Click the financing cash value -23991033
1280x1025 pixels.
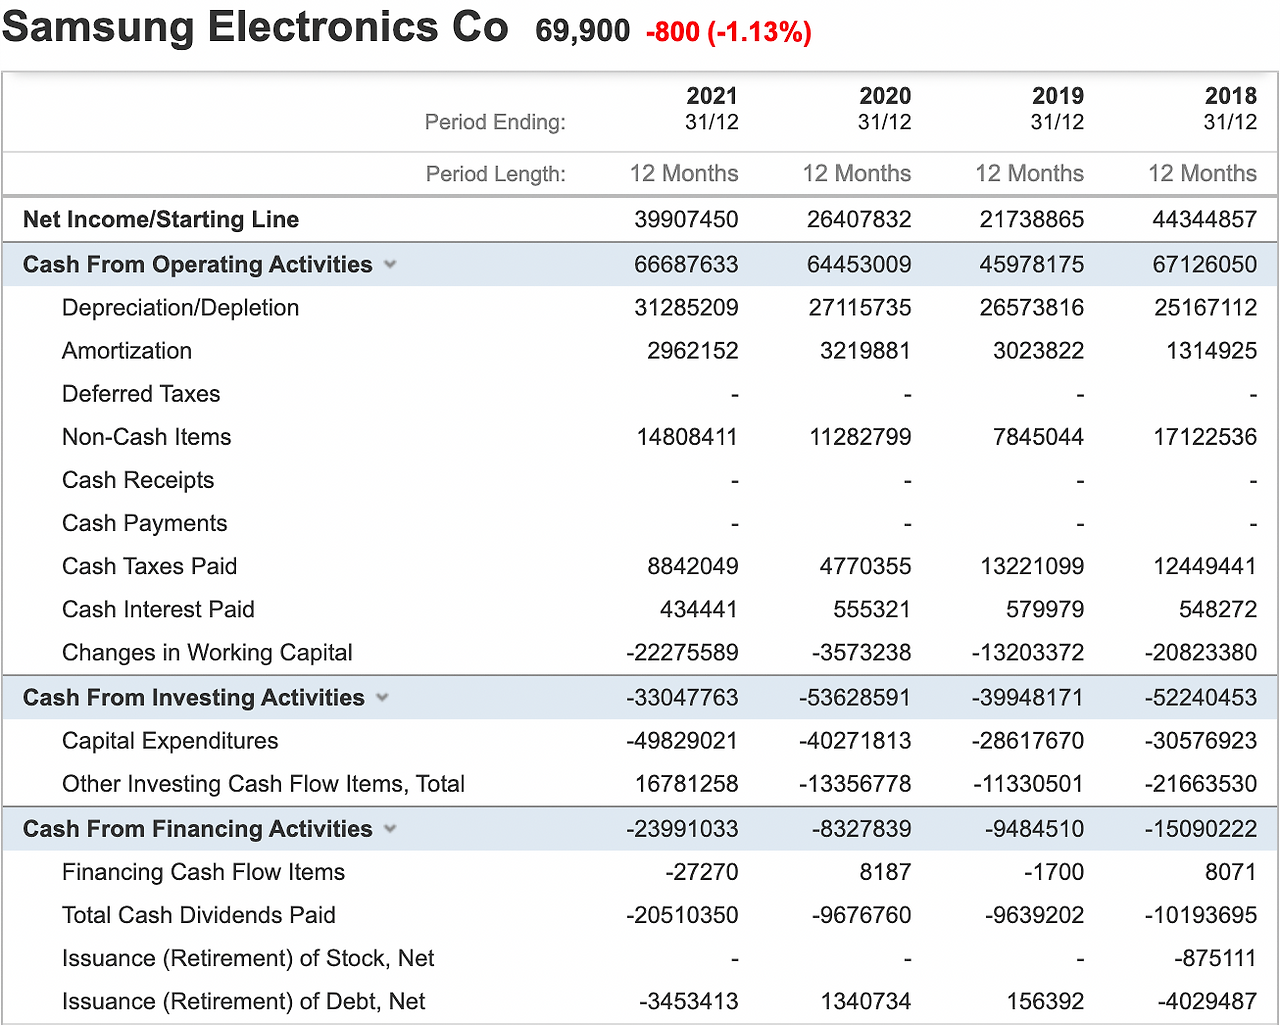pos(682,828)
